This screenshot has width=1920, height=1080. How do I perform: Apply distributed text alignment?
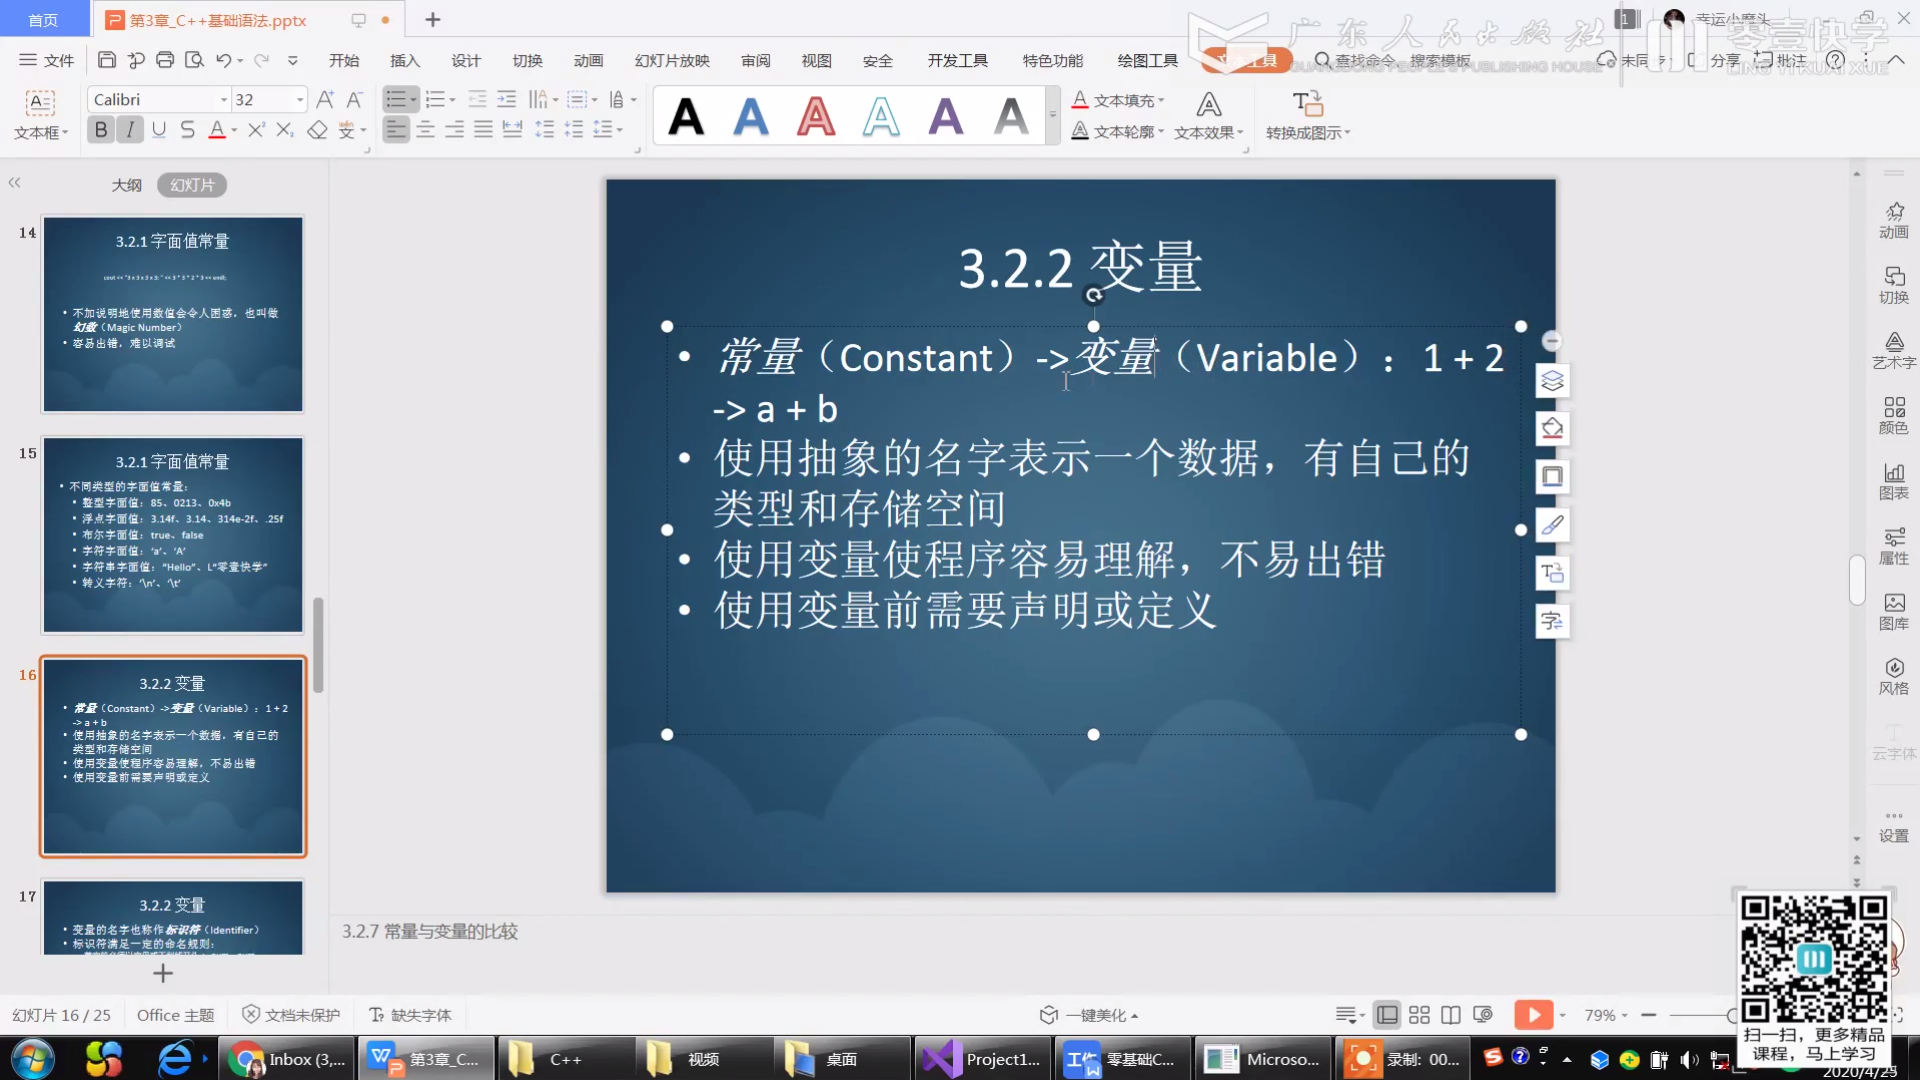tap(512, 130)
